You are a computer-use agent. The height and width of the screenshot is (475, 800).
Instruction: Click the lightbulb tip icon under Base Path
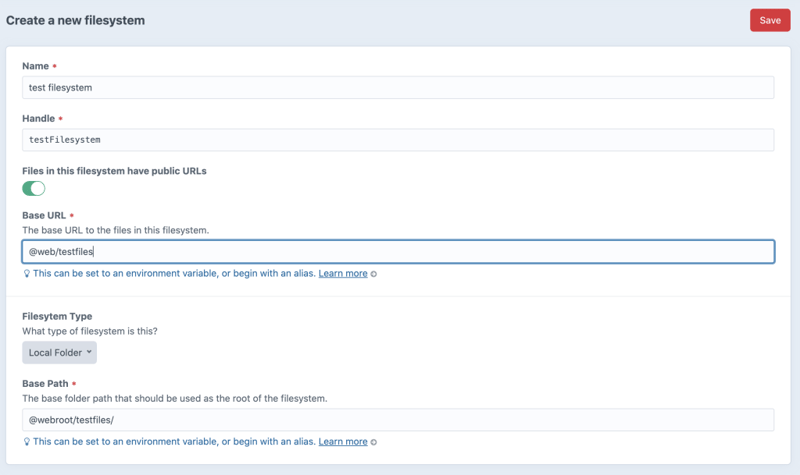click(x=27, y=442)
